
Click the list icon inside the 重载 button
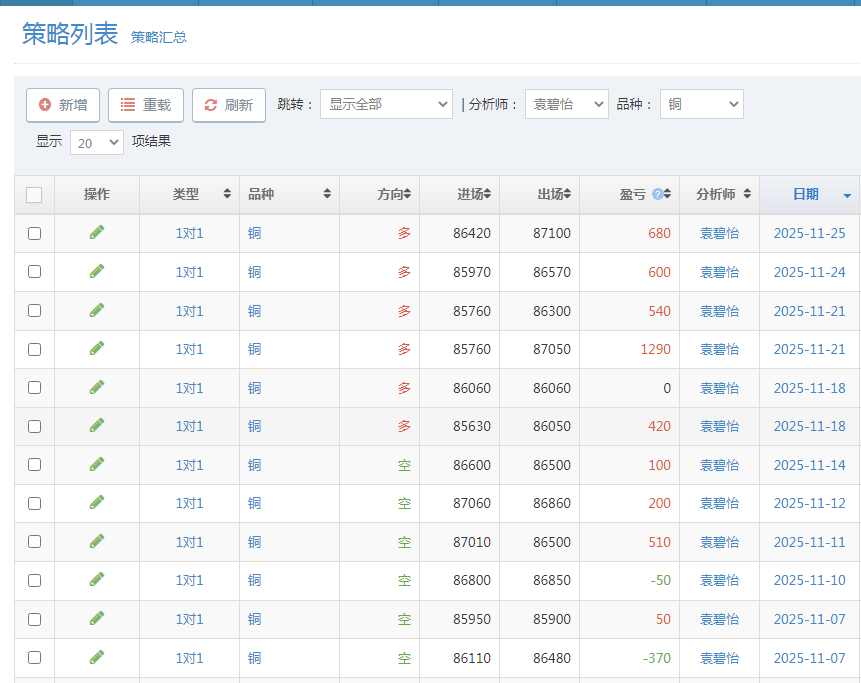click(126, 104)
